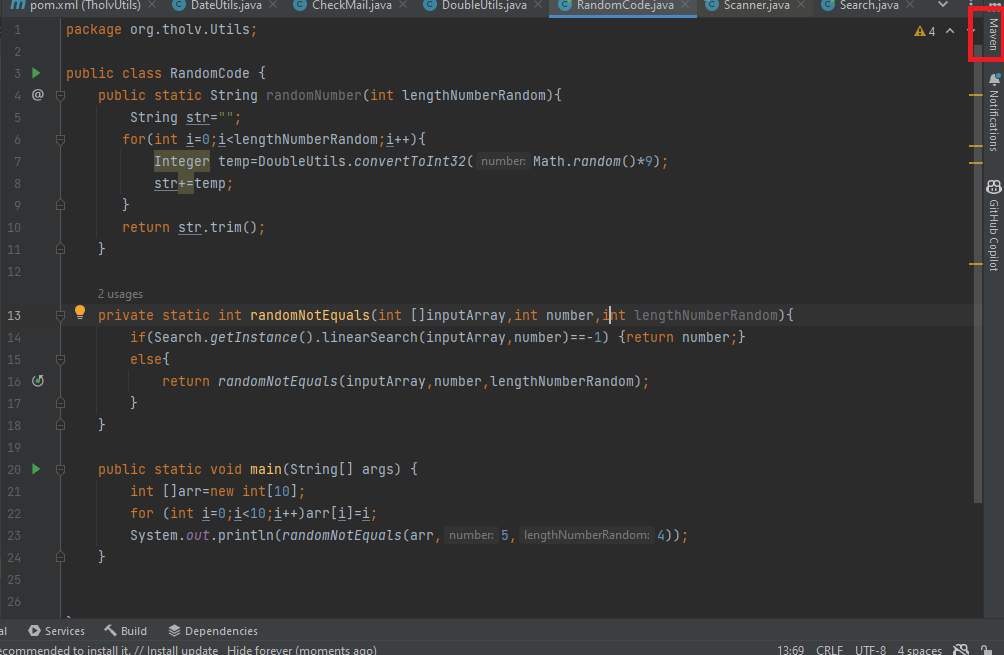Run RandomCode class via gutter icon on line 3
The height and width of the screenshot is (655, 1004).
[x=36, y=73]
